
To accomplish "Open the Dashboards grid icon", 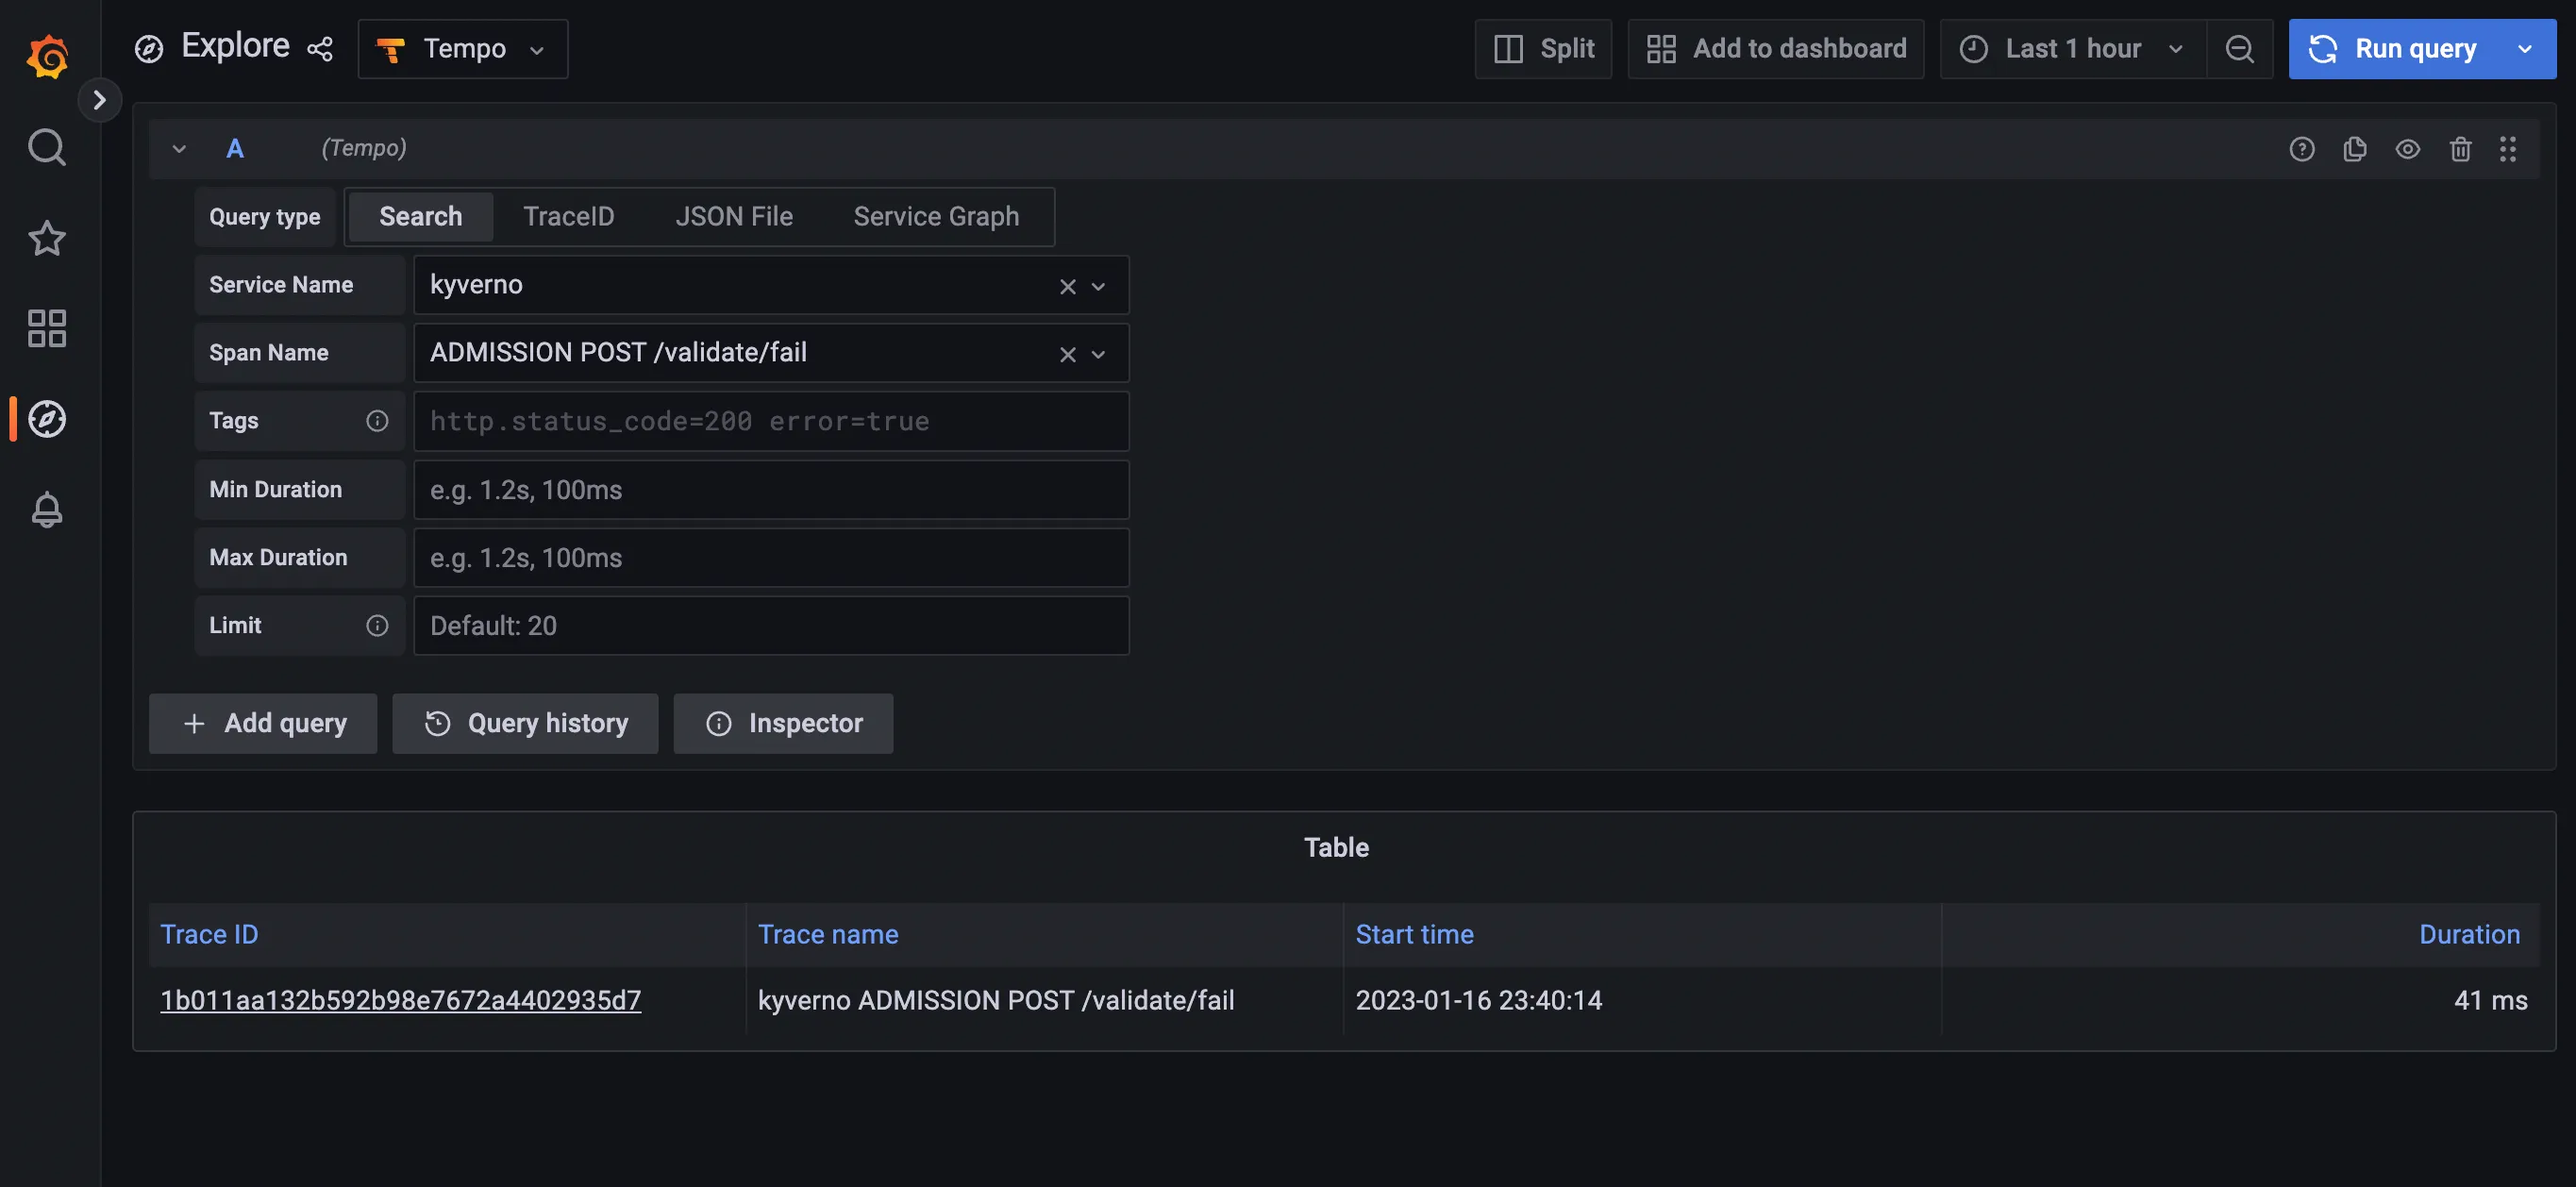I will [47, 328].
